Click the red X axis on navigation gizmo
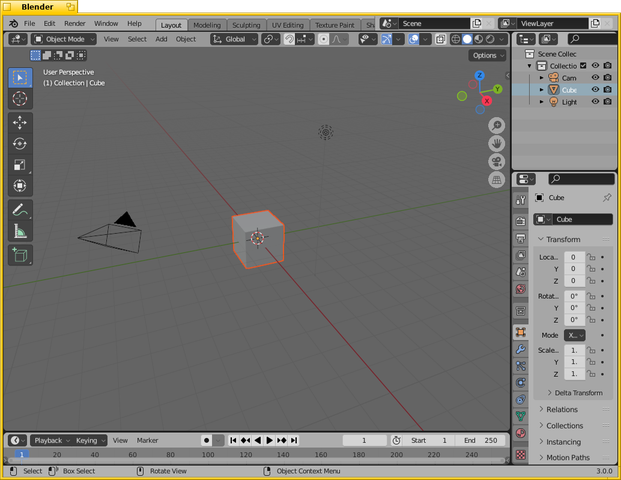 click(487, 101)
